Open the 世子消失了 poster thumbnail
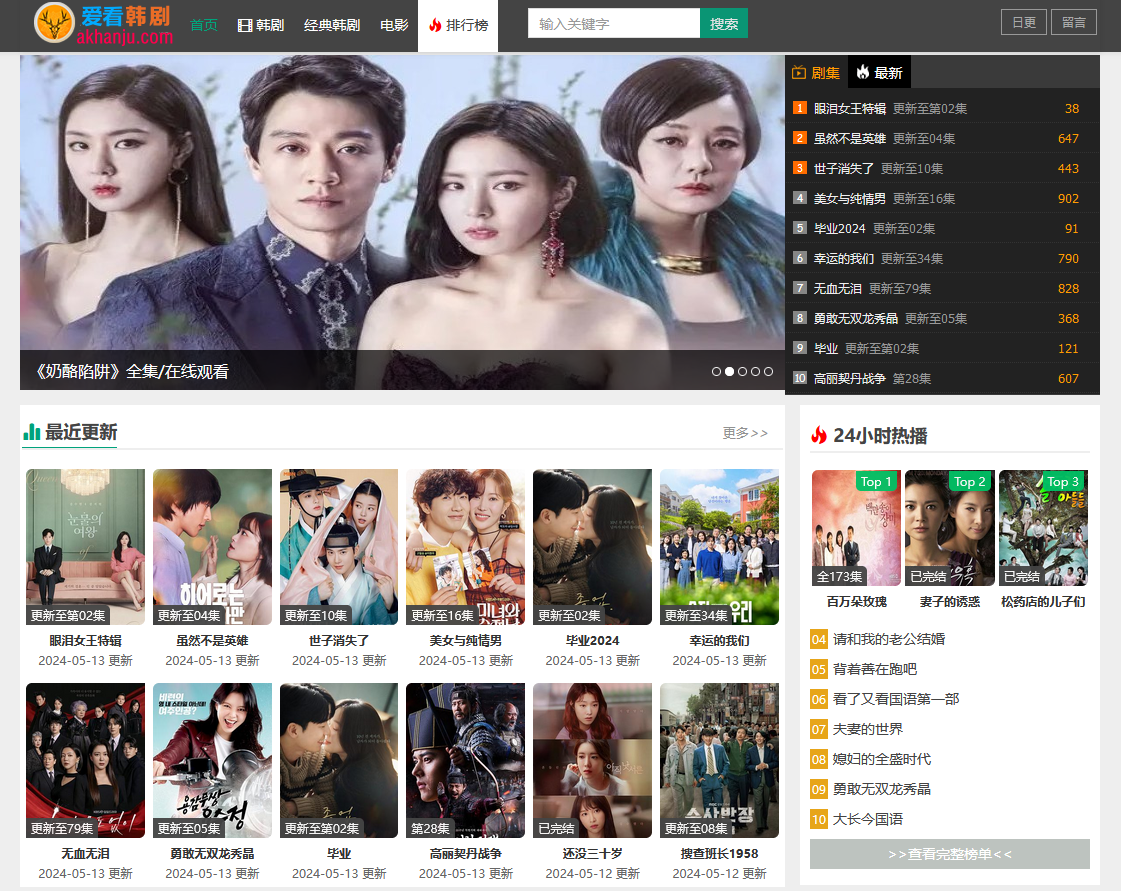This screenshot has height=891, width=1121. point(339,547)
